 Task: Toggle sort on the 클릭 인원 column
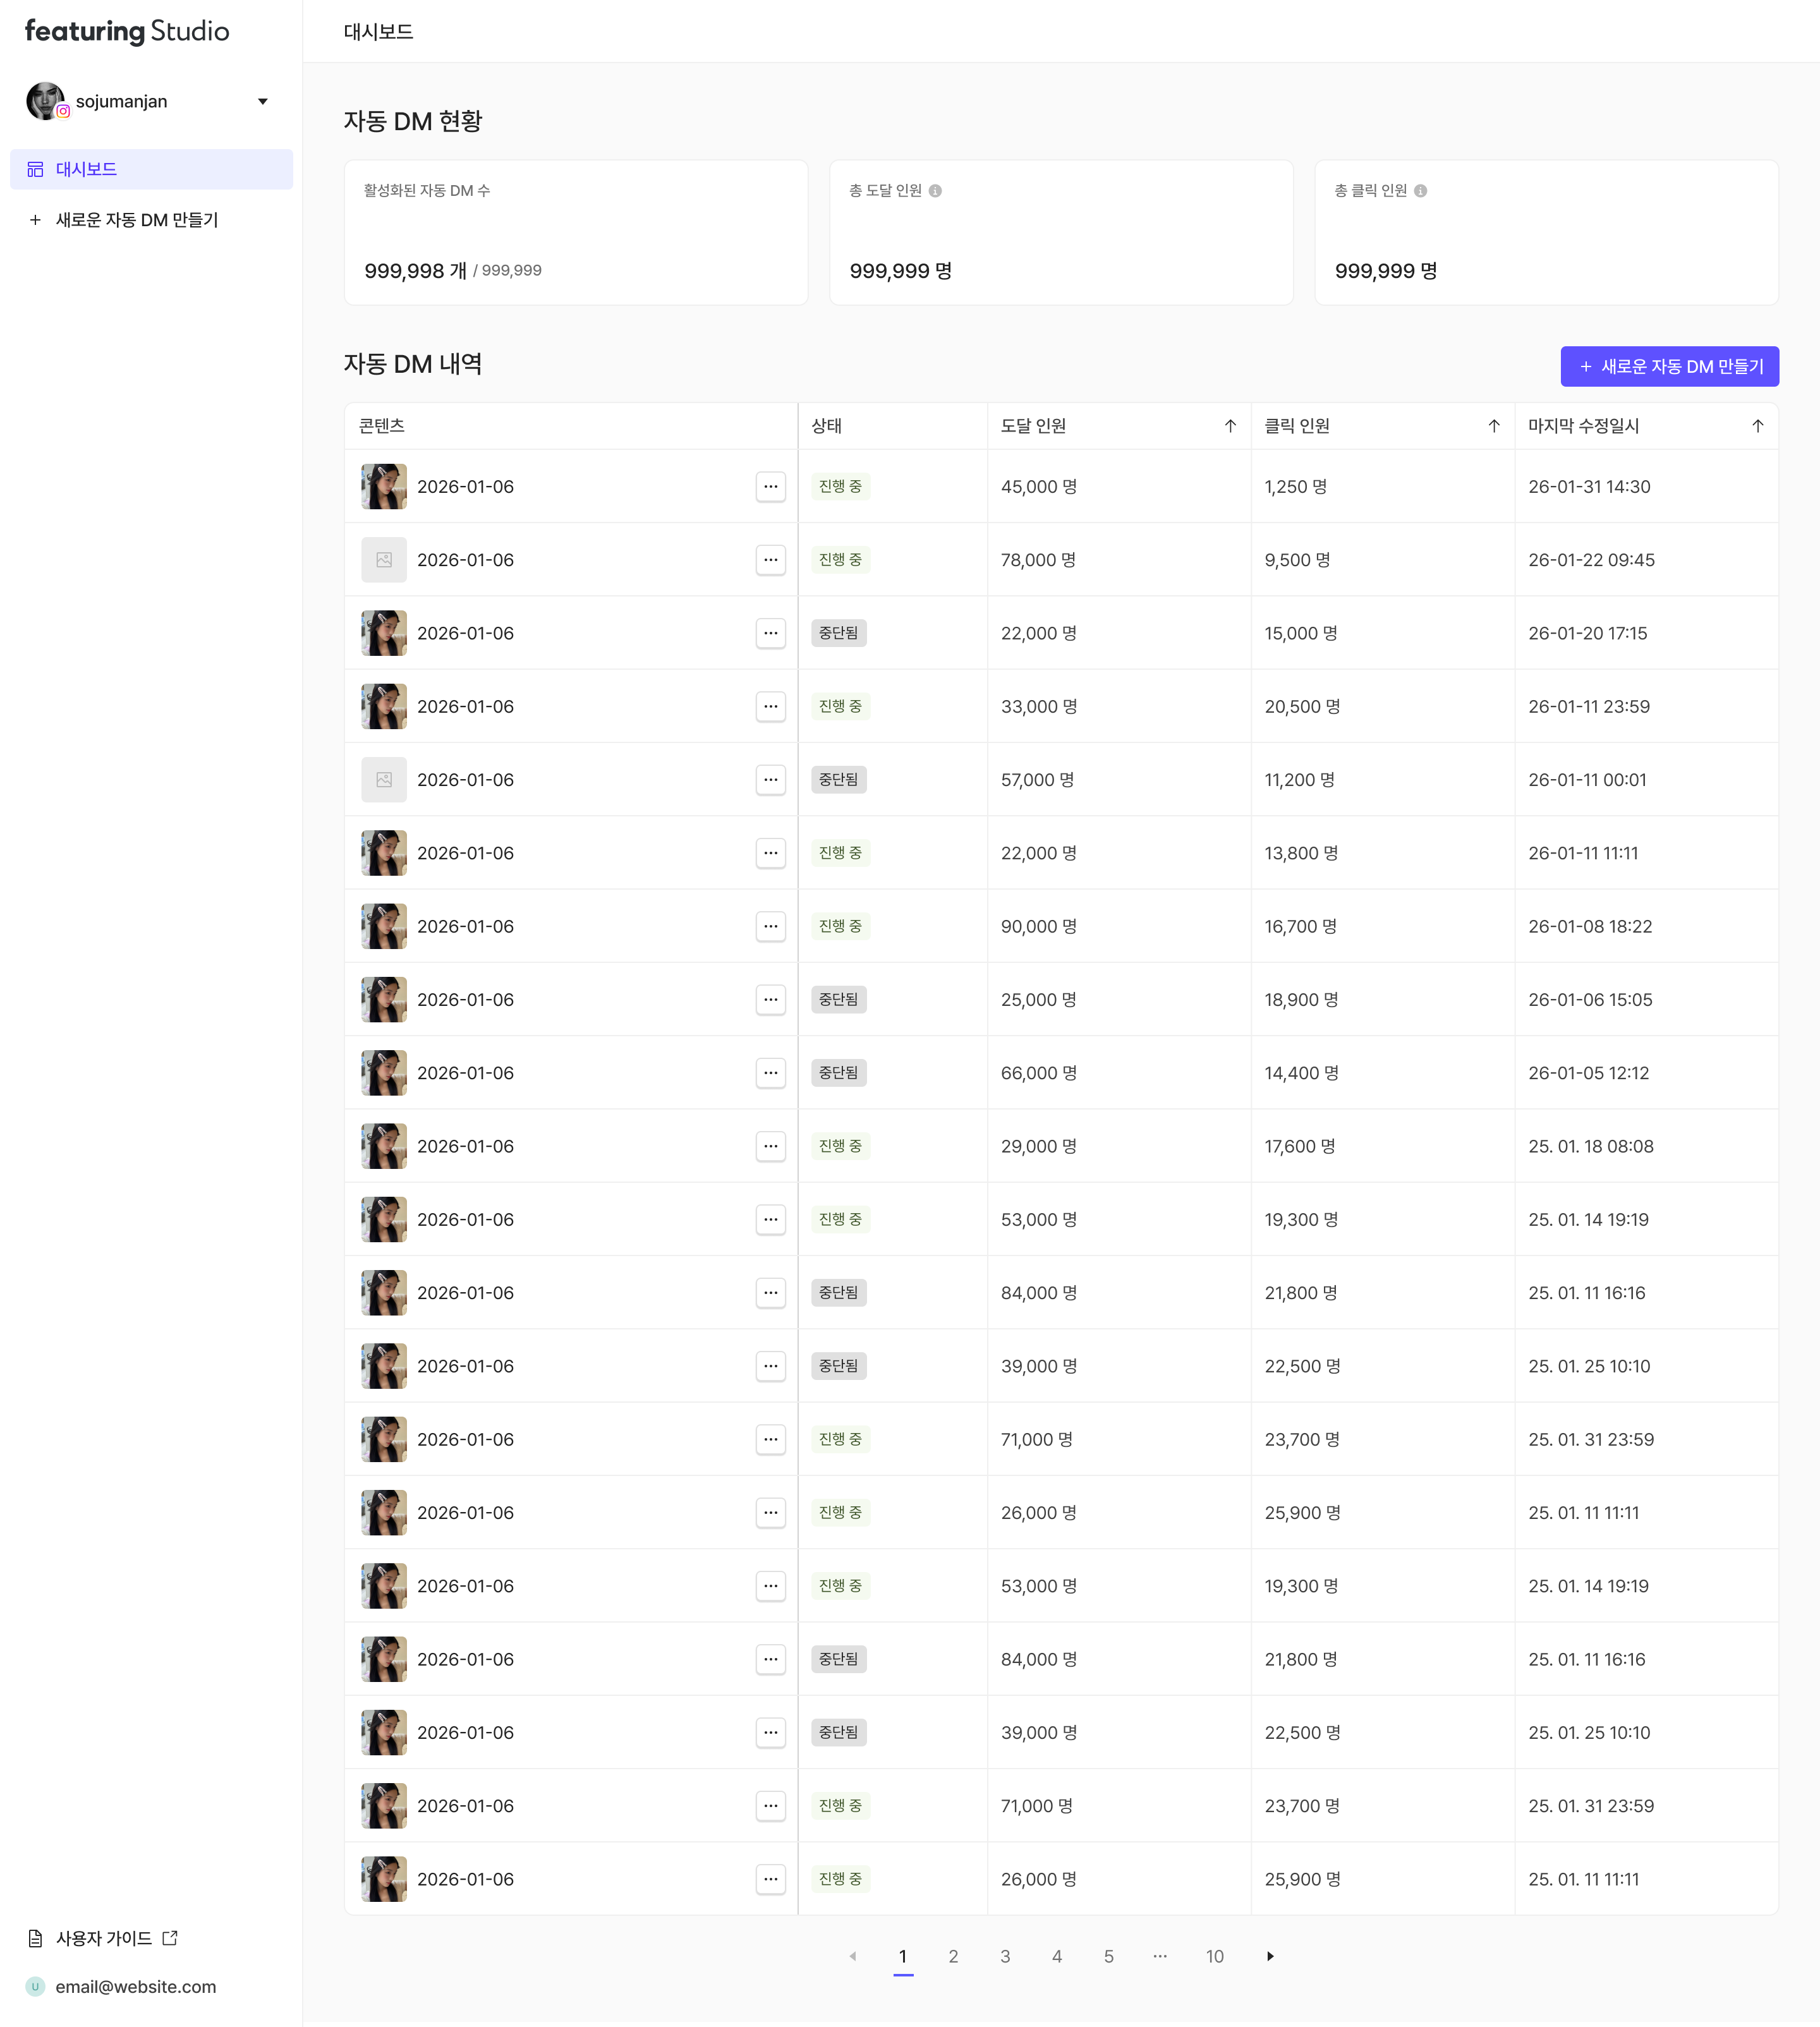[x=1494, y=425]
